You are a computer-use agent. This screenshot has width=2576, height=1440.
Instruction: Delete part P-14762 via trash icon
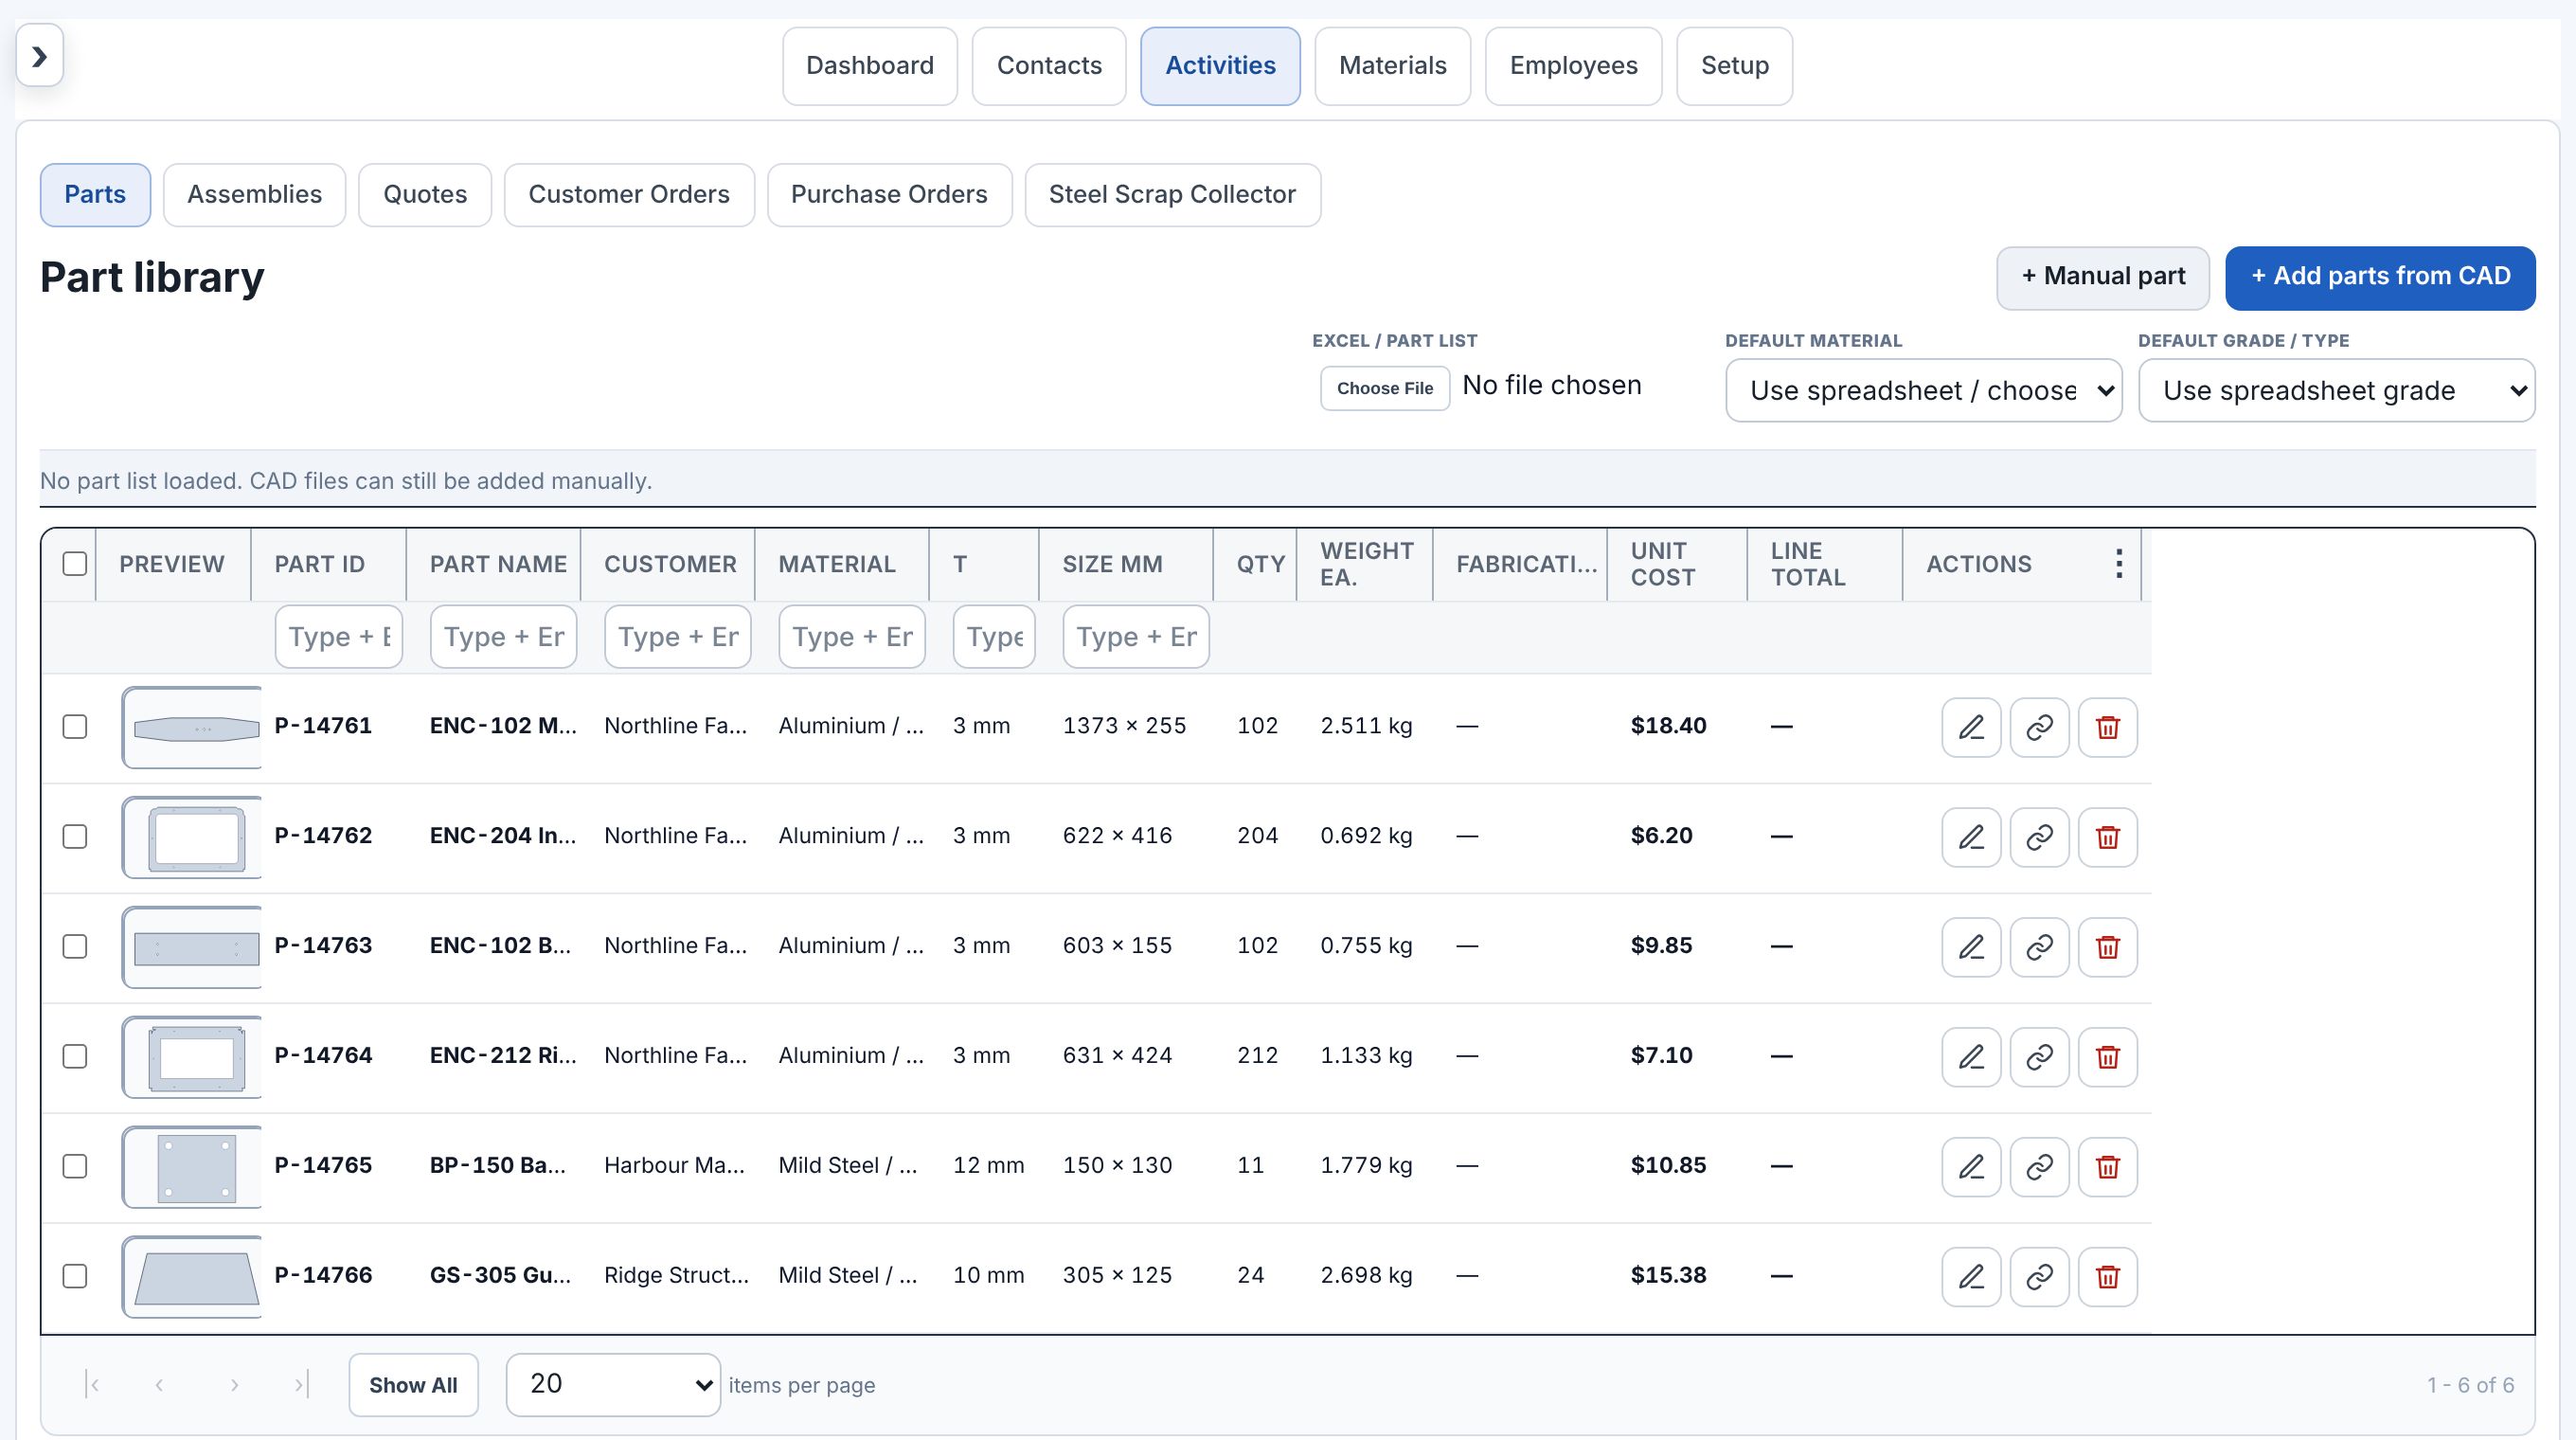2108,837
